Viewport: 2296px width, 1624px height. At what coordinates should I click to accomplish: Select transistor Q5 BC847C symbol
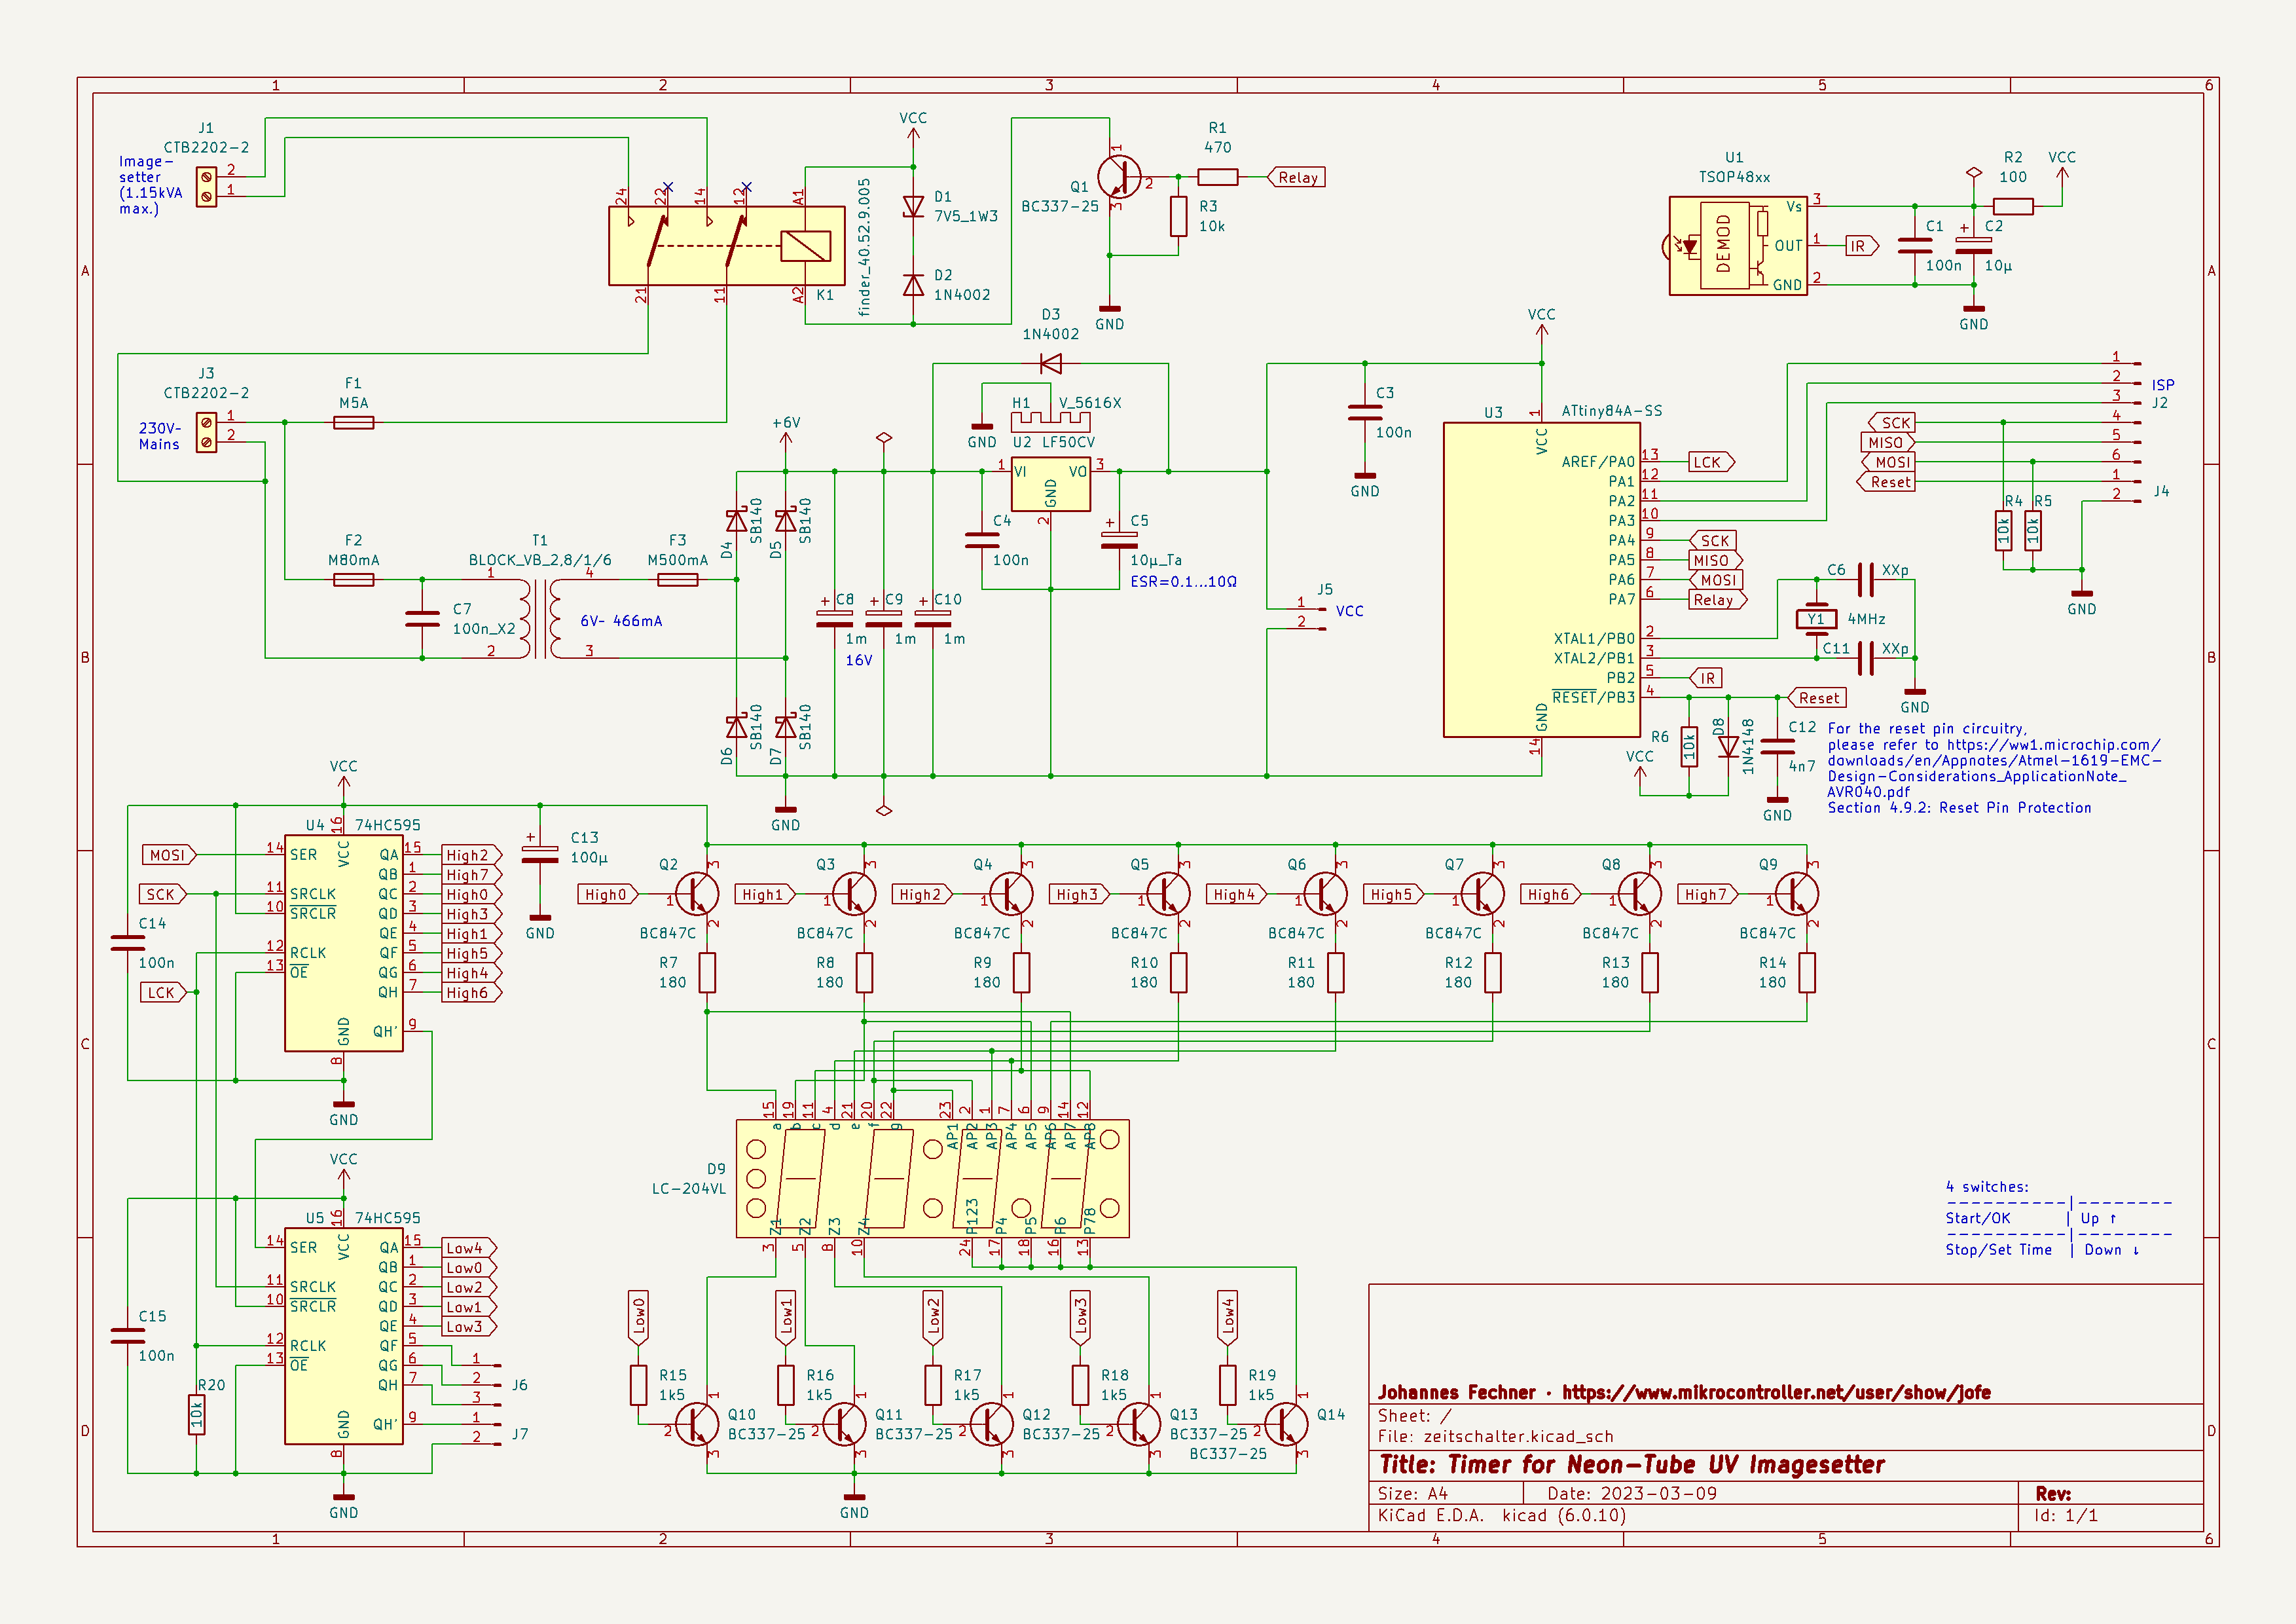click(x=1168, y=894)
